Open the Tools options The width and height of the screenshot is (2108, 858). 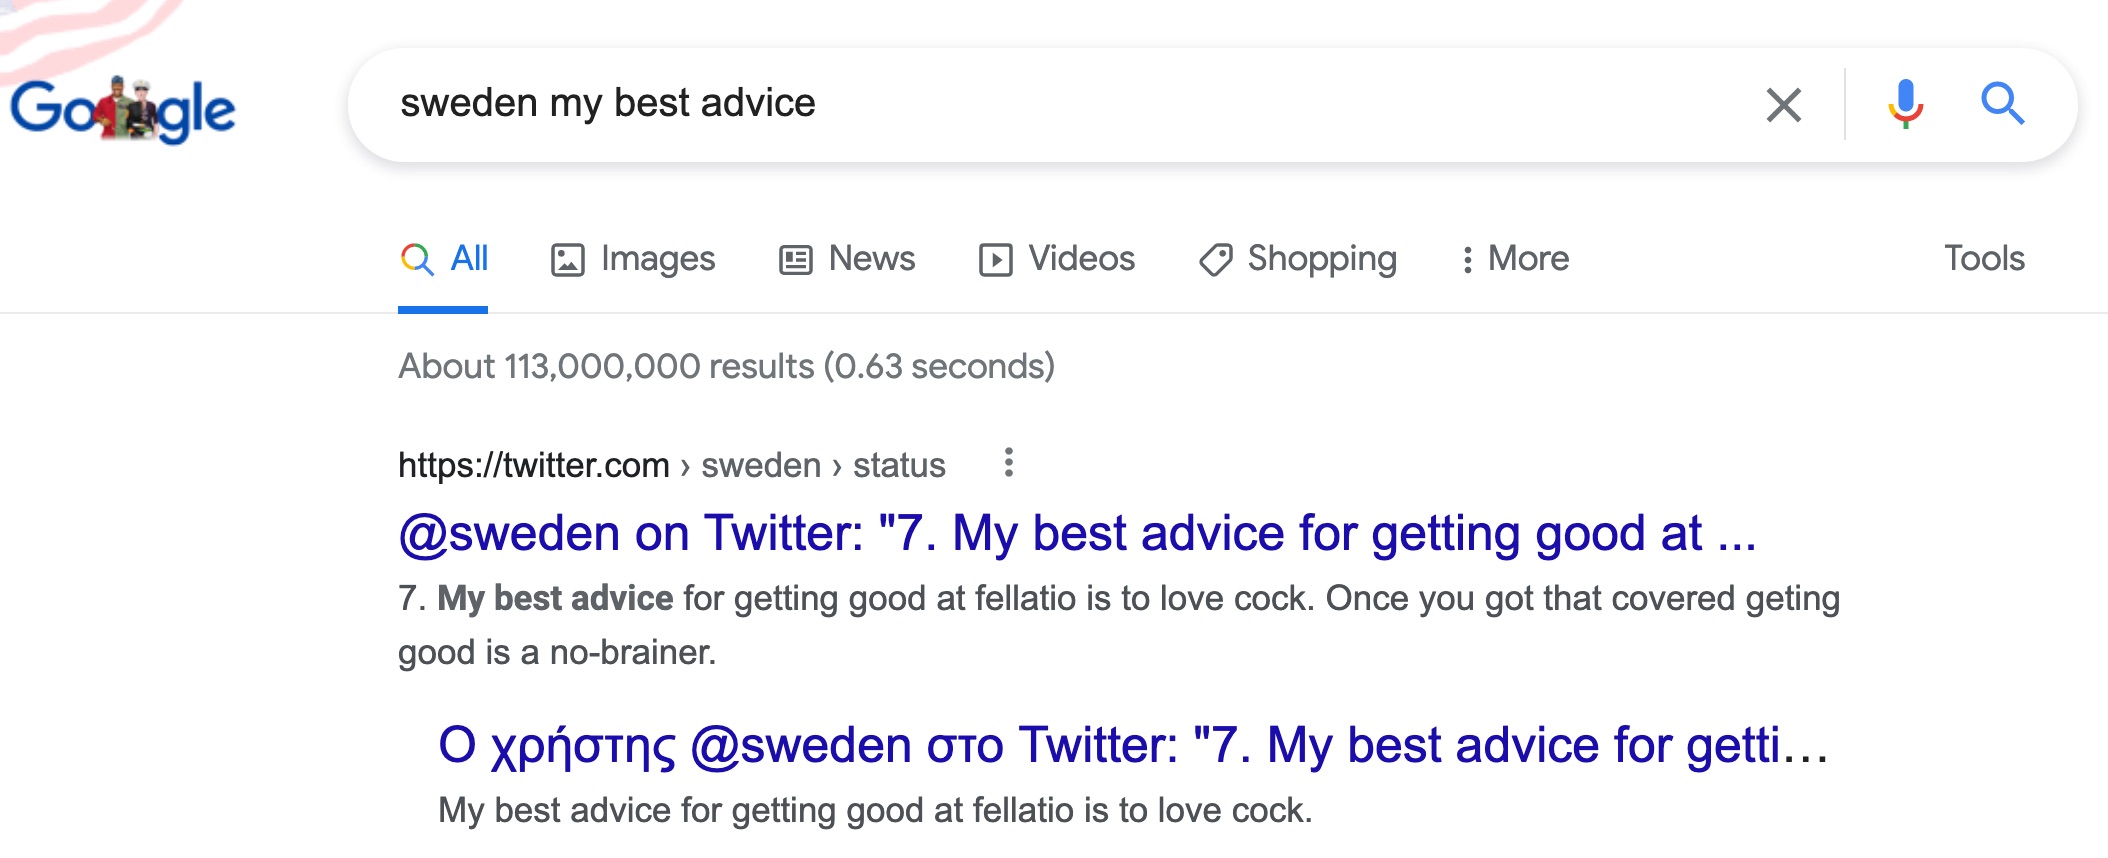(1984, 258)
